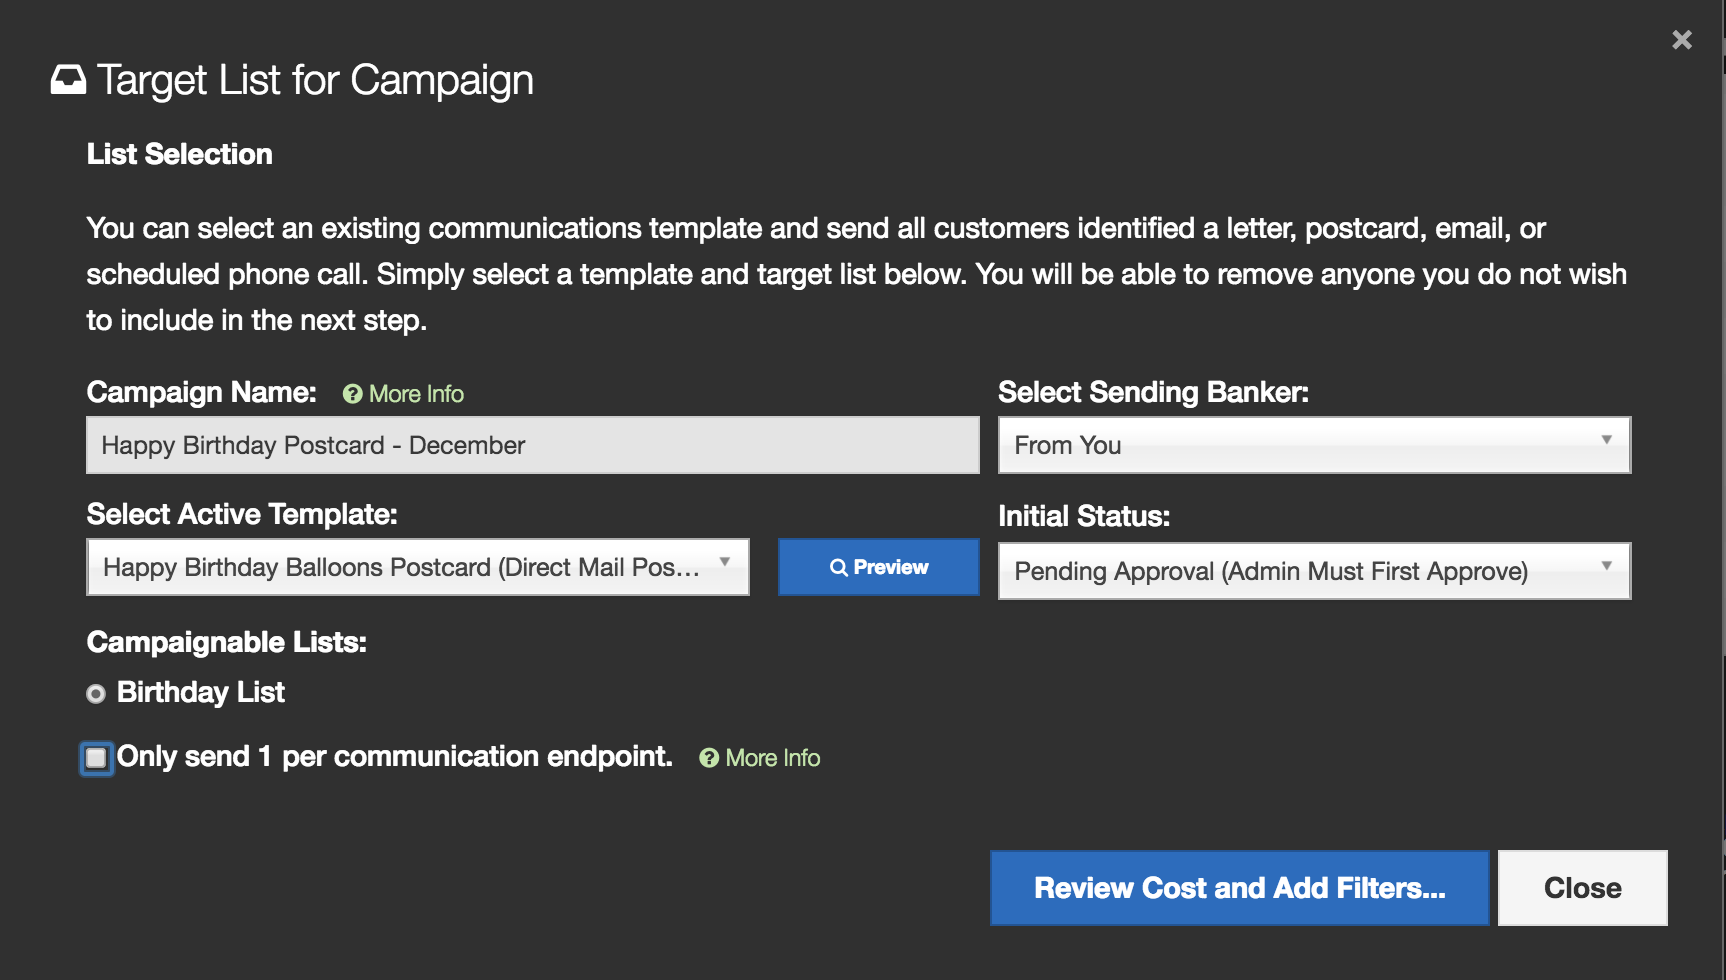Viewport: 1726px width, 980px height.
Task: Open More Info link for Campaign Name
Action: pyautogui.click(x=416, y=394)
